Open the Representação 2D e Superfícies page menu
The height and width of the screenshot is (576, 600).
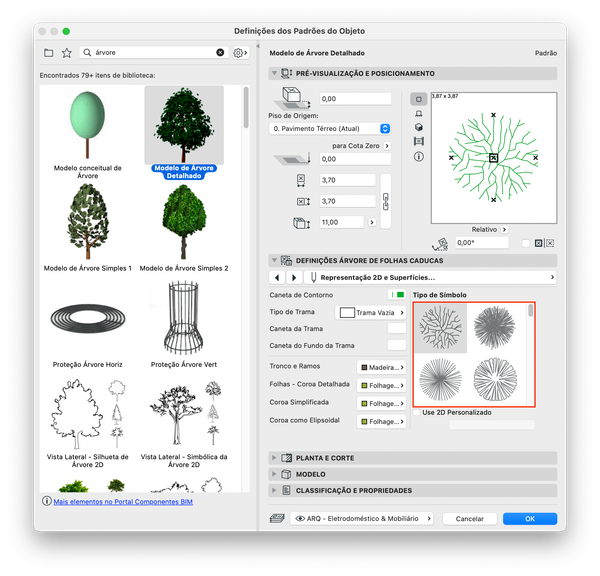coord(430,277)
